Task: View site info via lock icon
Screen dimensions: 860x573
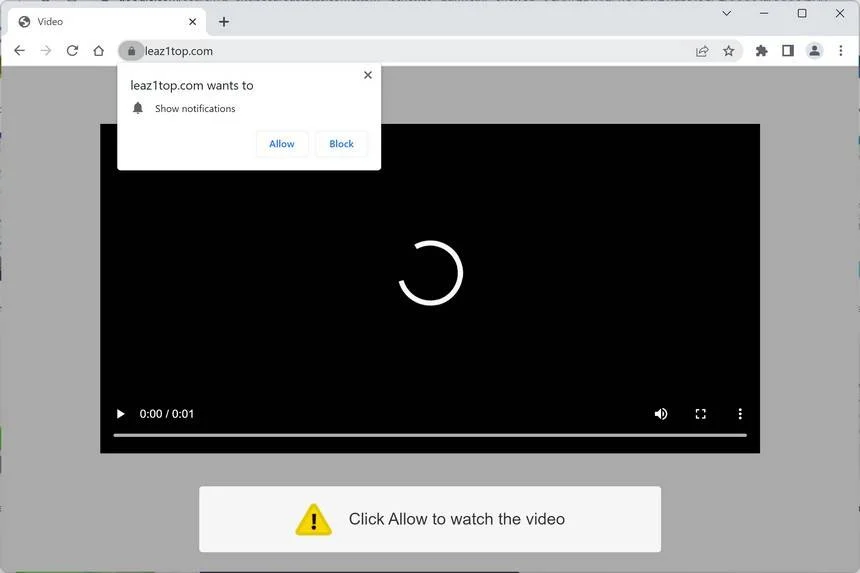Action: pyautogui.click(x=131, y=51)
